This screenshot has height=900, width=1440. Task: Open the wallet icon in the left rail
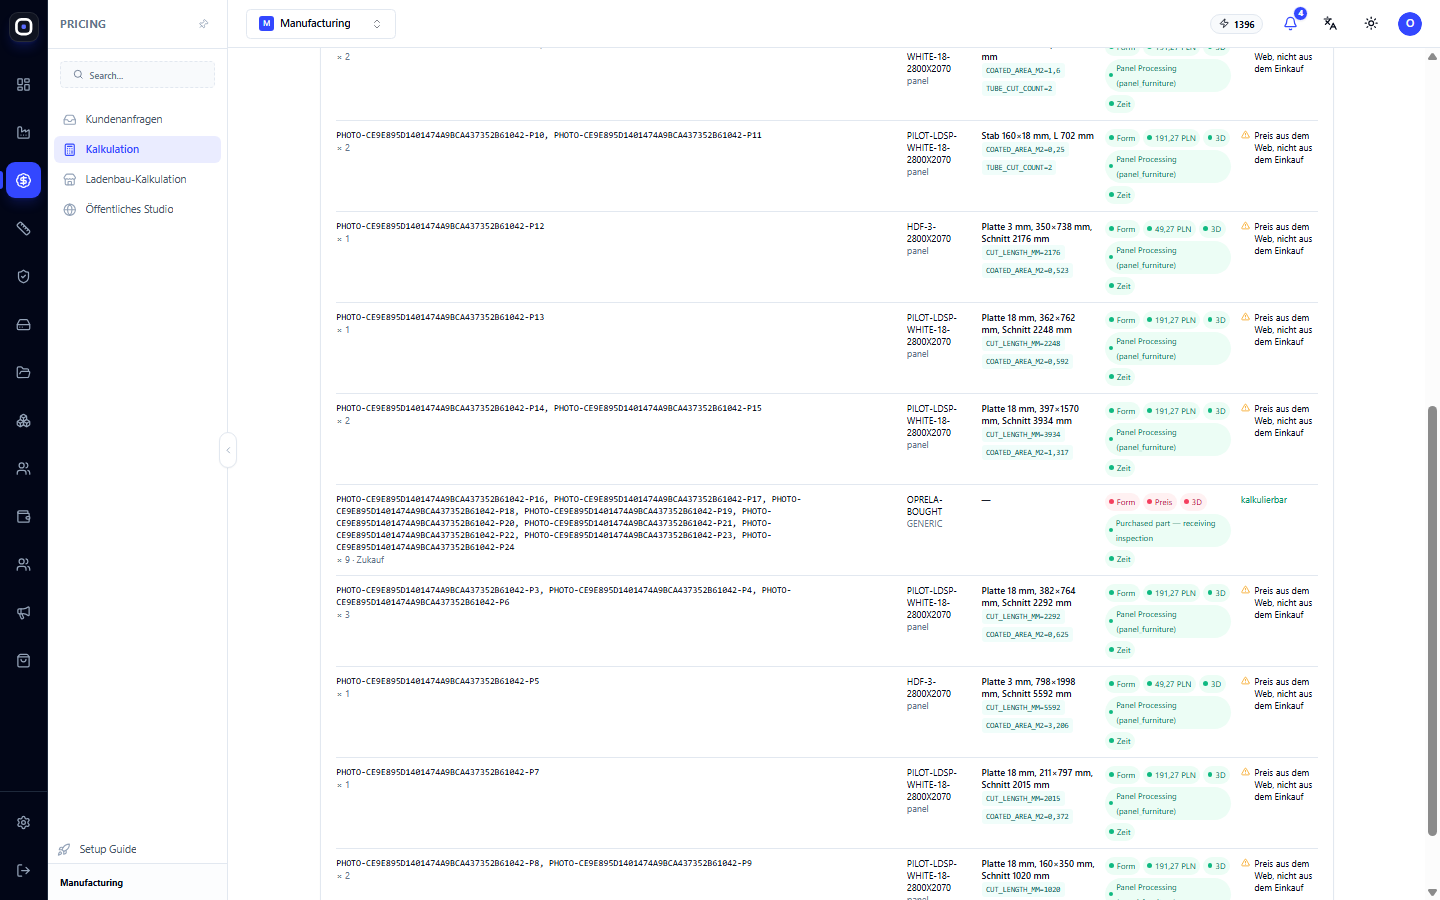pyautogui.click(x=24, y=517)
